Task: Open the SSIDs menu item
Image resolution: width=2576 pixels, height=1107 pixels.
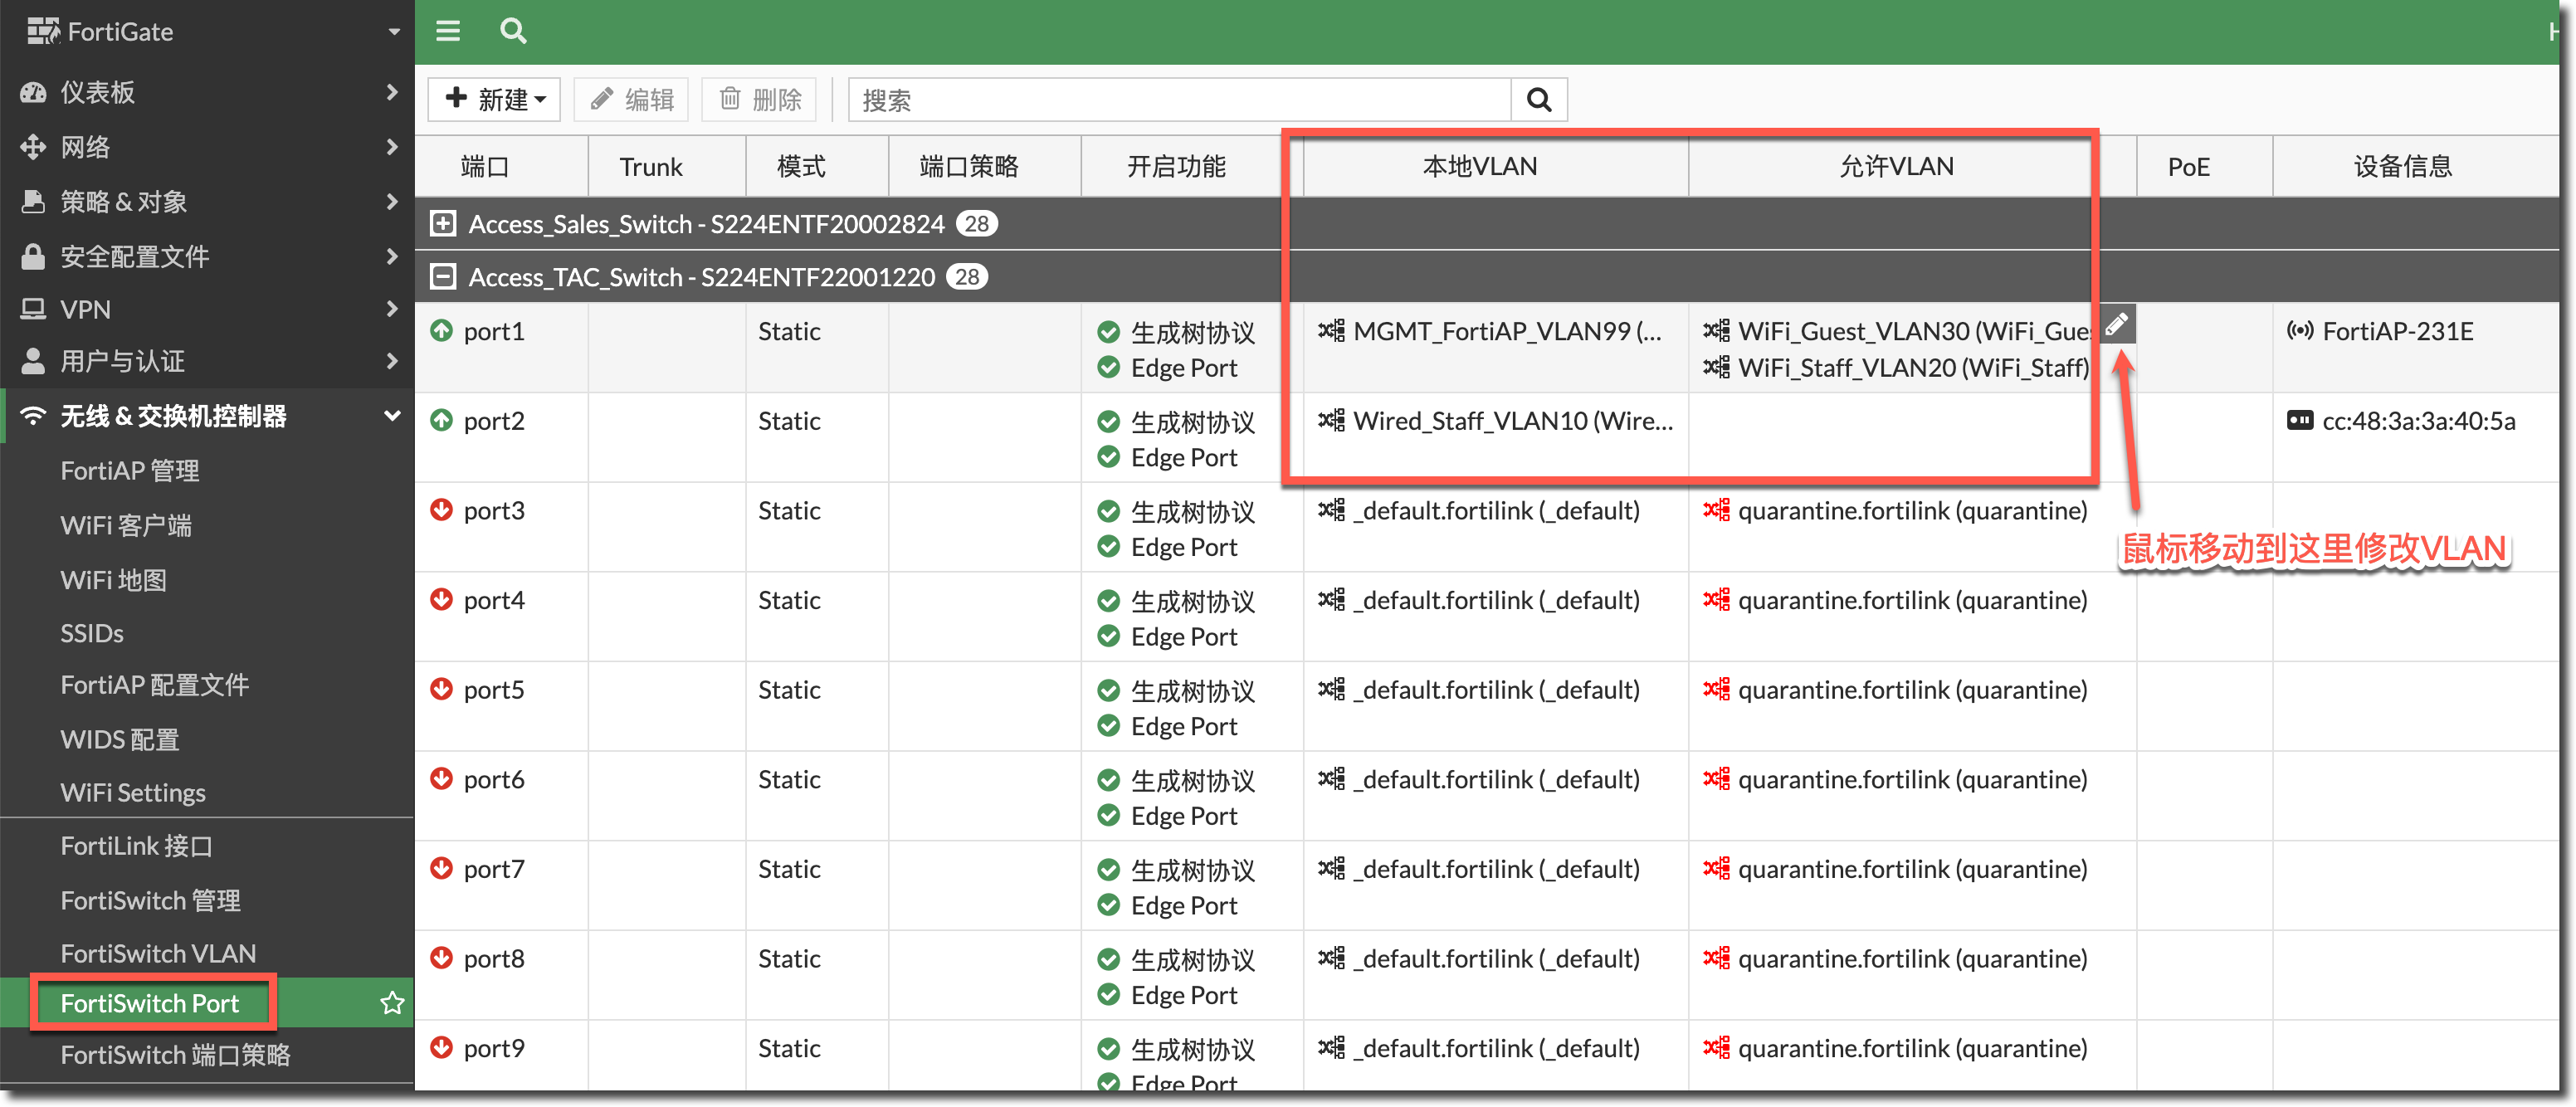Action: (x=92, y=633)
